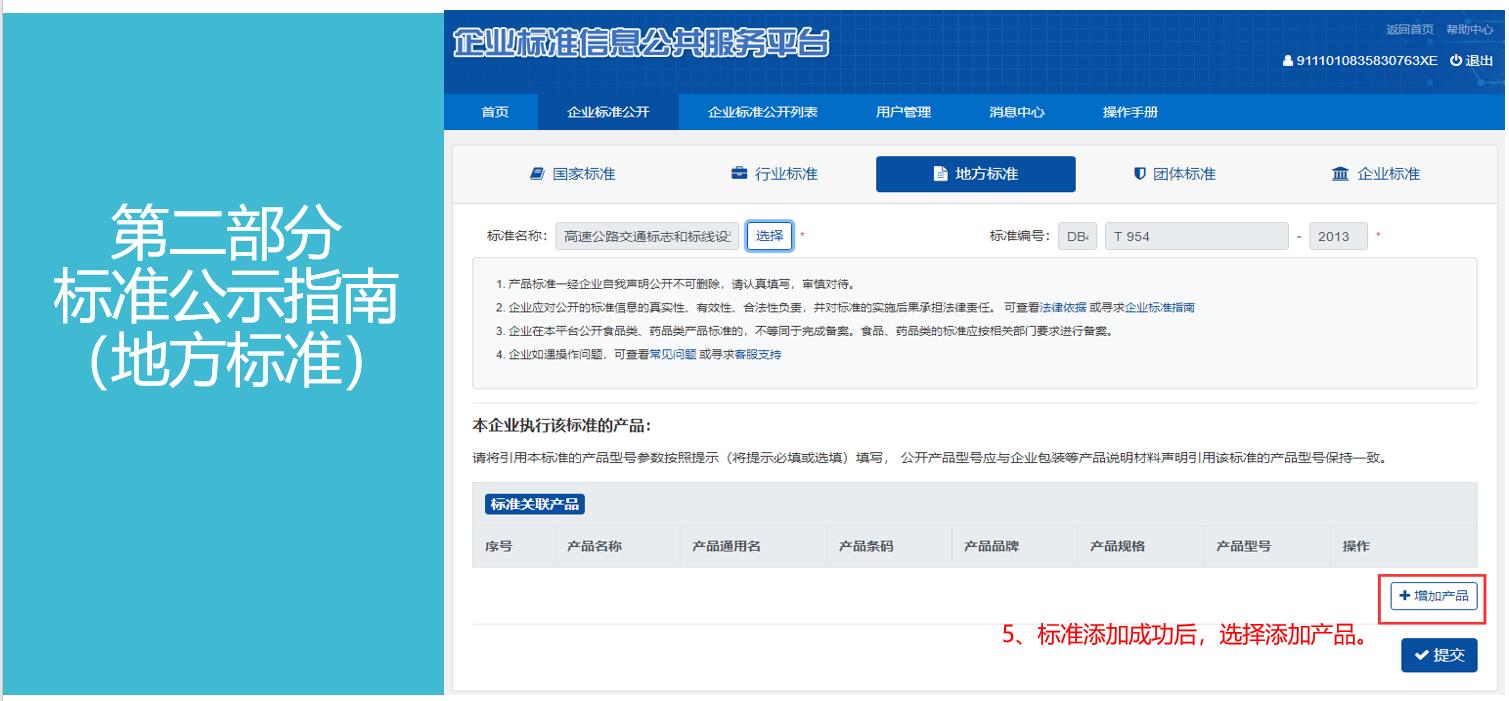Image resolution: width=1509 pixels, height=701 pixels.
Task: Open the 客服支持 link
Action: pos(758,355)
